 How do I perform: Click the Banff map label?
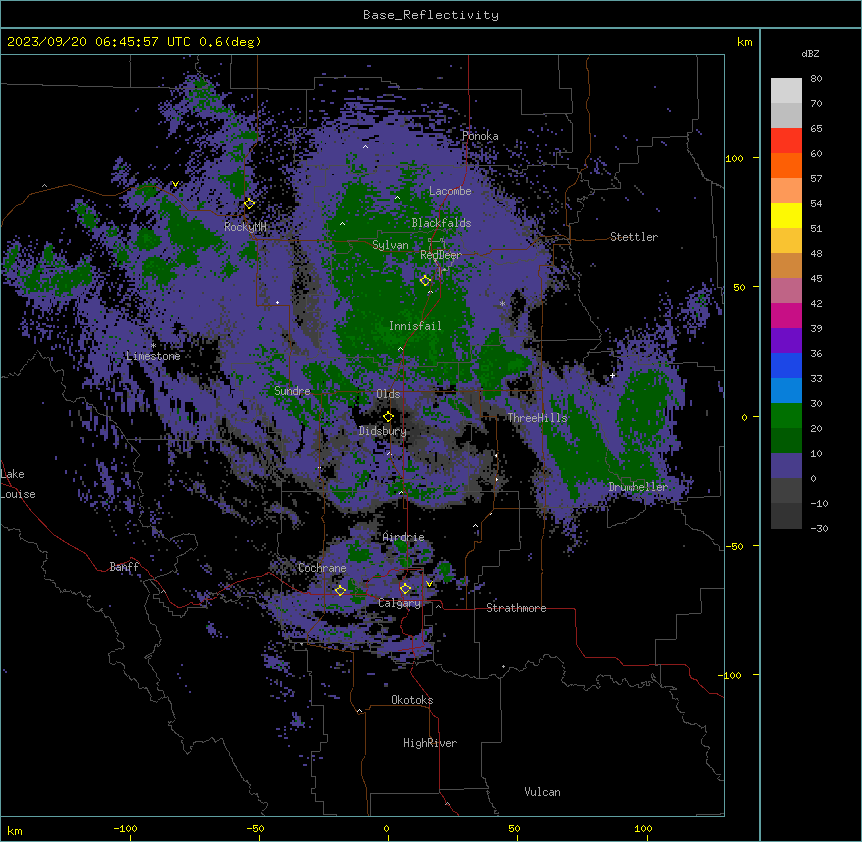(x=124, y=567)
